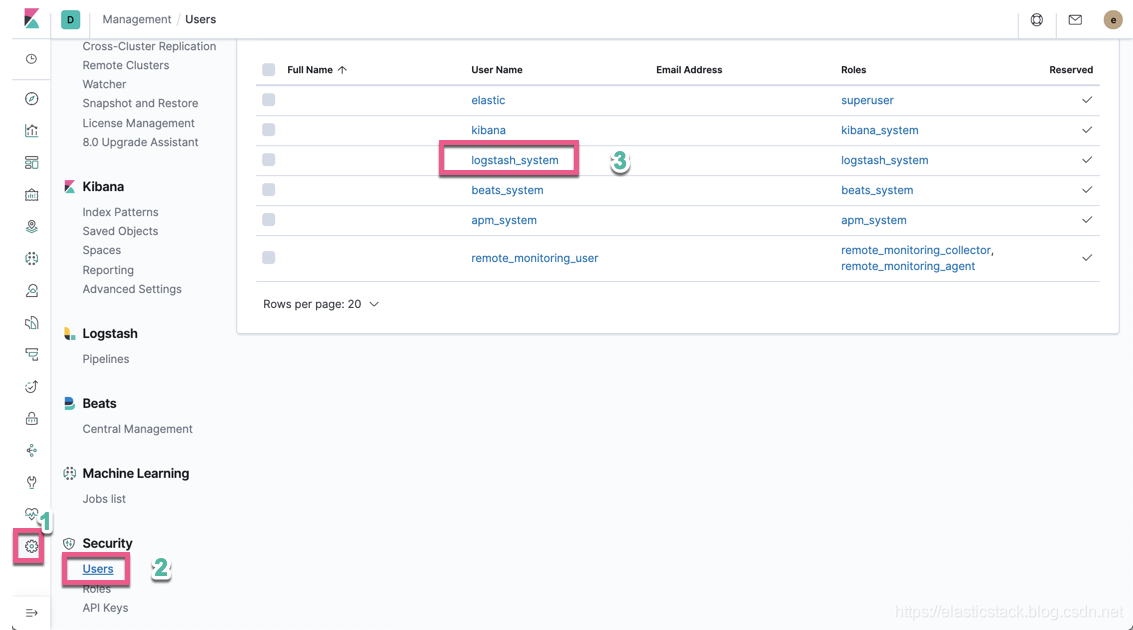Open Machine Learning sidebar navigation icon
Image resolution: width=1133 pixels, height=630 pixels.
[31, 259]
